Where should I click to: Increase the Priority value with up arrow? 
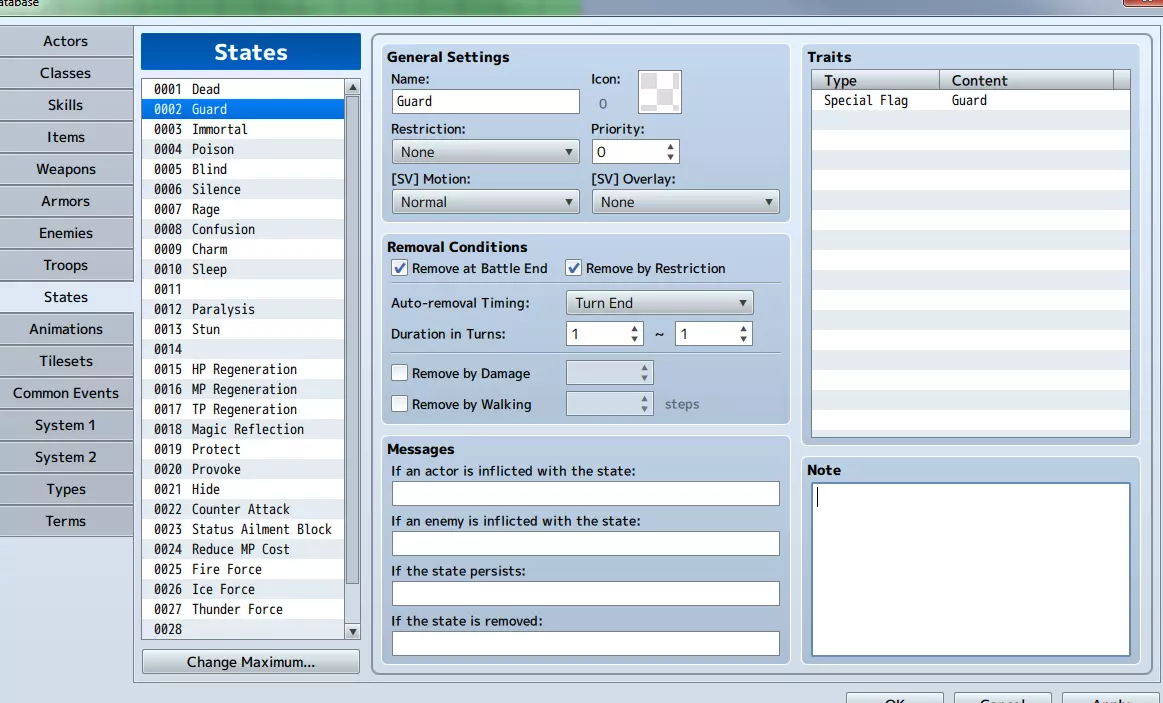pos(671,147)
